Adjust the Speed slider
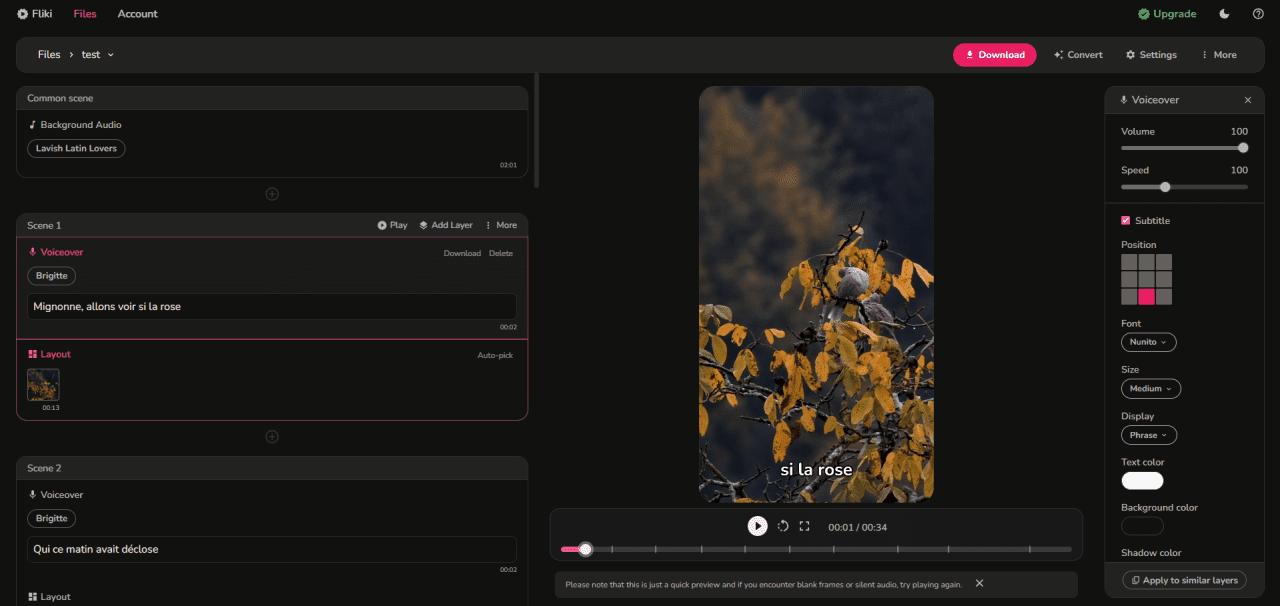This screenshot has height=606, width=1280. (x=1185, y=186)
